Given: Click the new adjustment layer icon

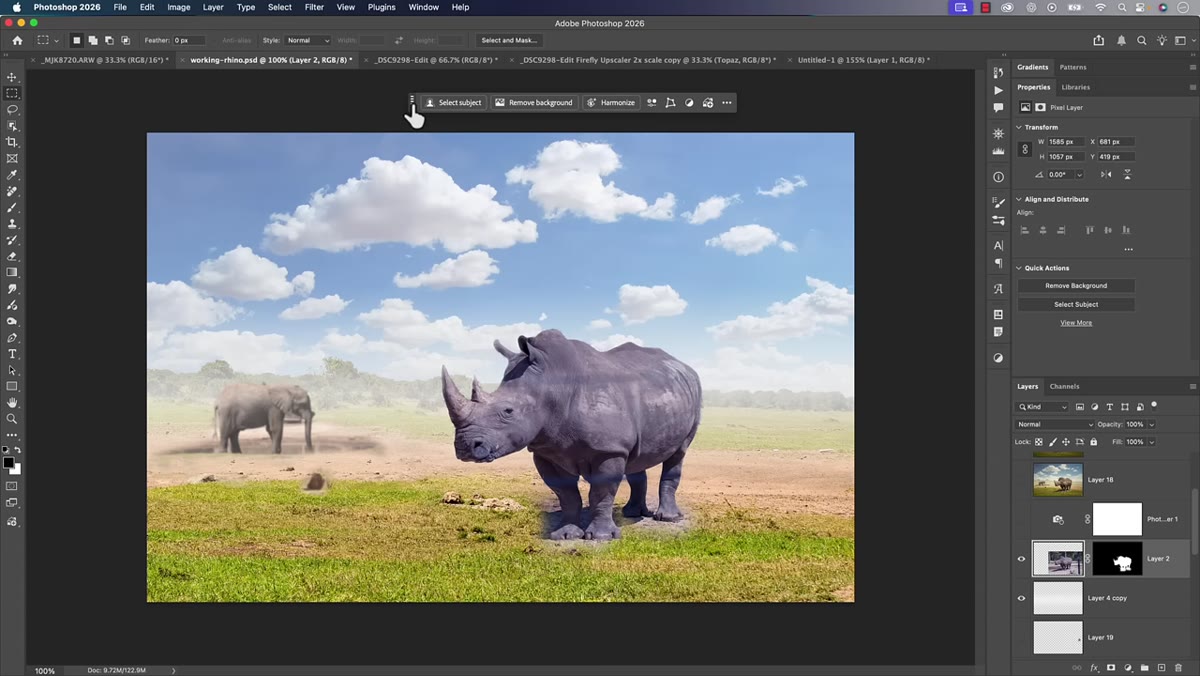Looking at the screenshot, I should (1128, 667).
